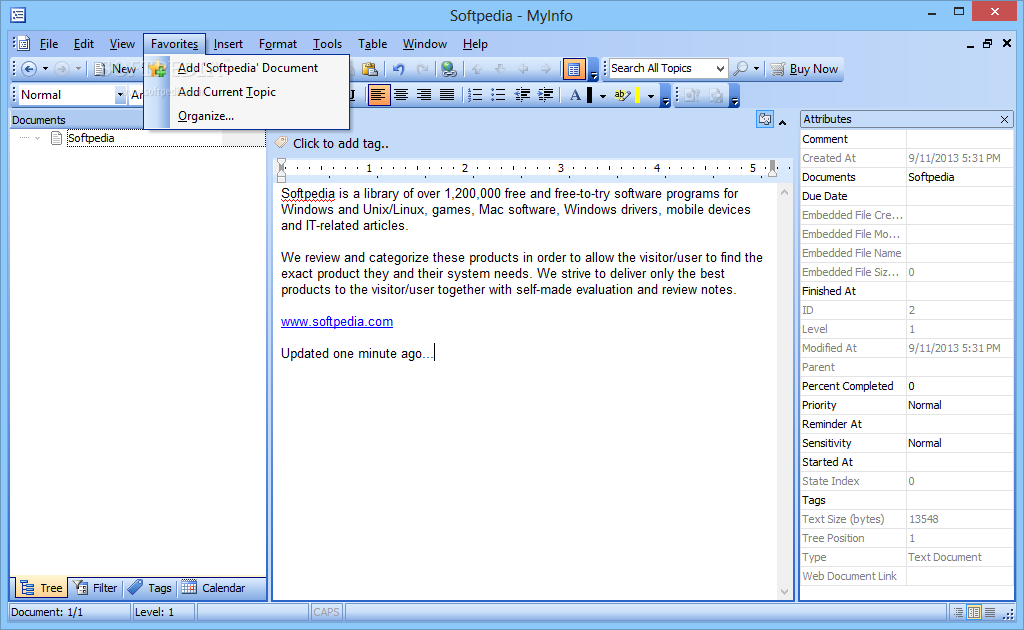Toggle Justify alignment formatting

coord(447,95)
